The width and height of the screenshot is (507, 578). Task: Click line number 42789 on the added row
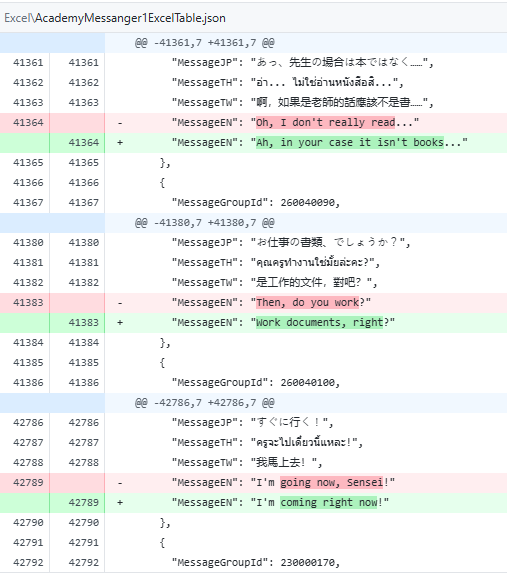(x=83, y=502)
